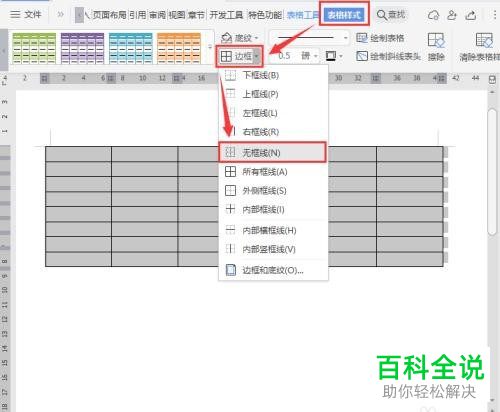Image resolution: width=500 pixels, height=412 pixels.
Task: Apply the orange table style thumbnail
Action: tap(179, 48)
